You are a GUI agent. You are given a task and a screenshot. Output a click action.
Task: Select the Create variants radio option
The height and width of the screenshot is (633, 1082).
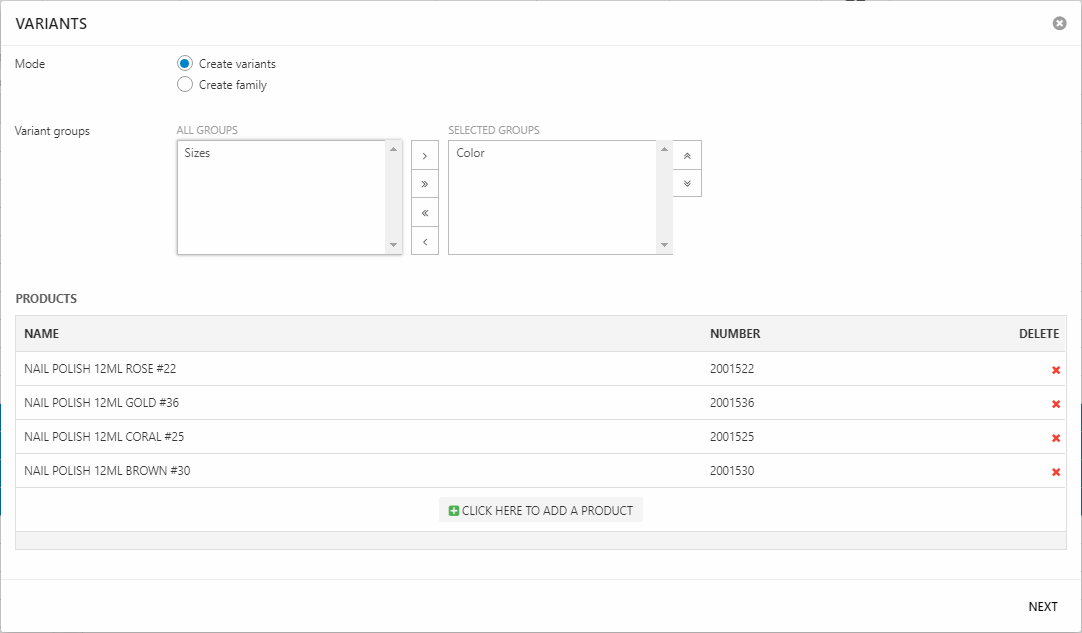(x=185, y=64)
